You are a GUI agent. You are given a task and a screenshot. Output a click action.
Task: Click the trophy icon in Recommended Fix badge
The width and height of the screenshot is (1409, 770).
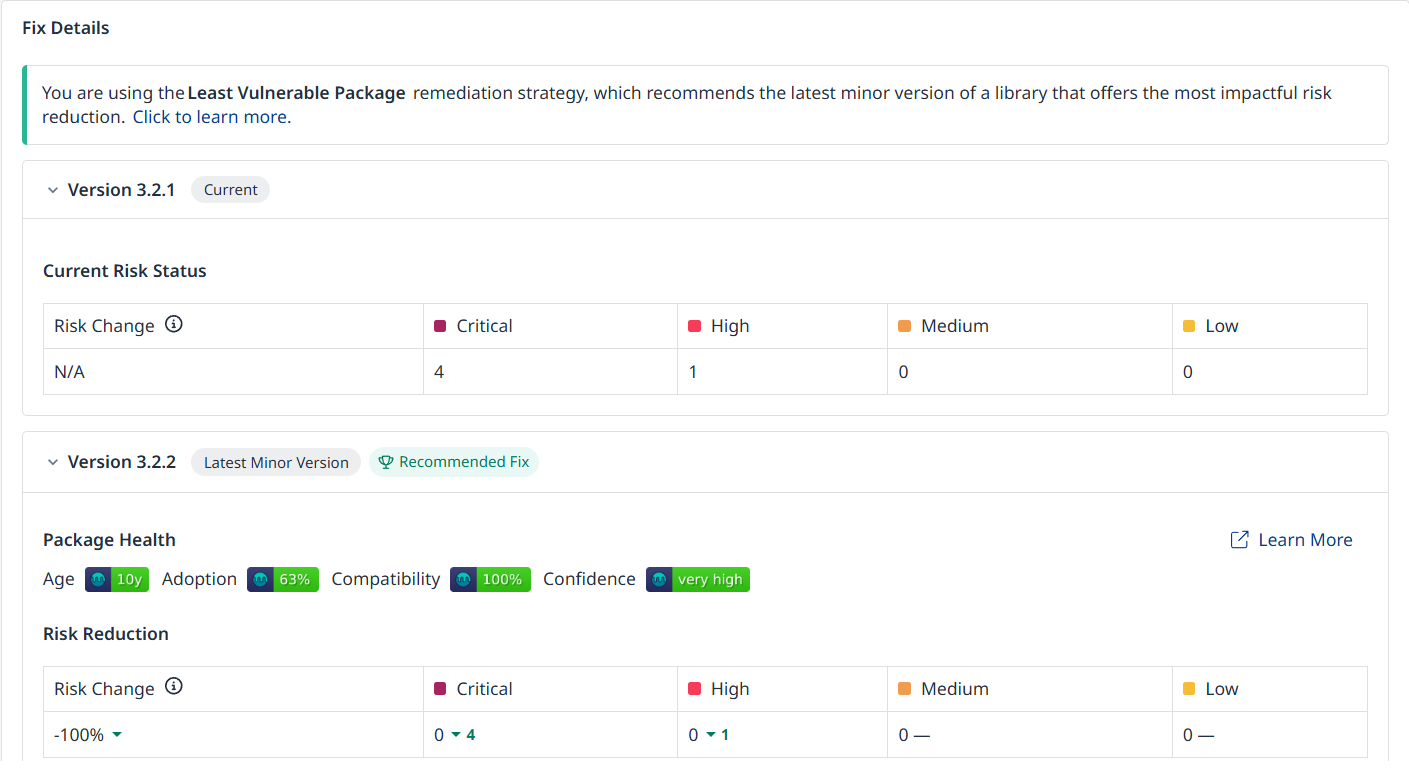386,462
